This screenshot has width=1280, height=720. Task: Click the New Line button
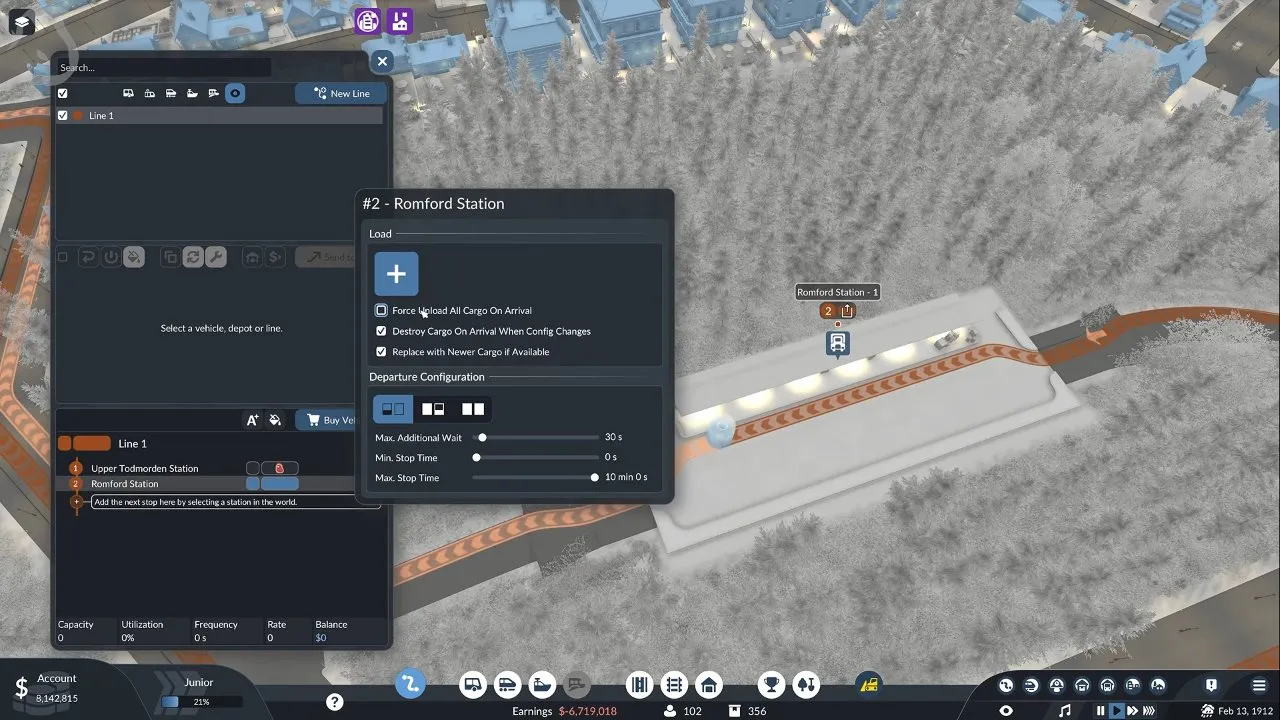click(x=342, y=93)
